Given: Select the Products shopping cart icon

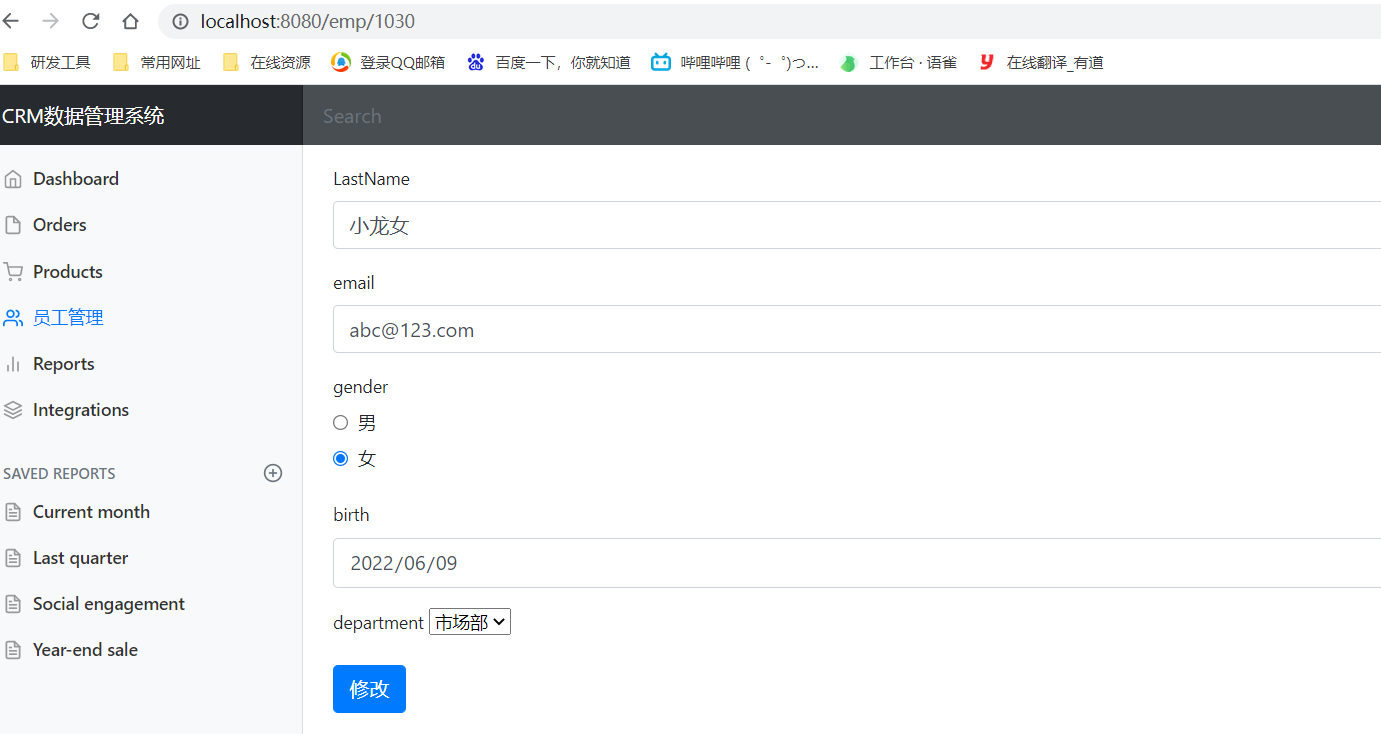Looking at the screenshot, I should (14, 271).
